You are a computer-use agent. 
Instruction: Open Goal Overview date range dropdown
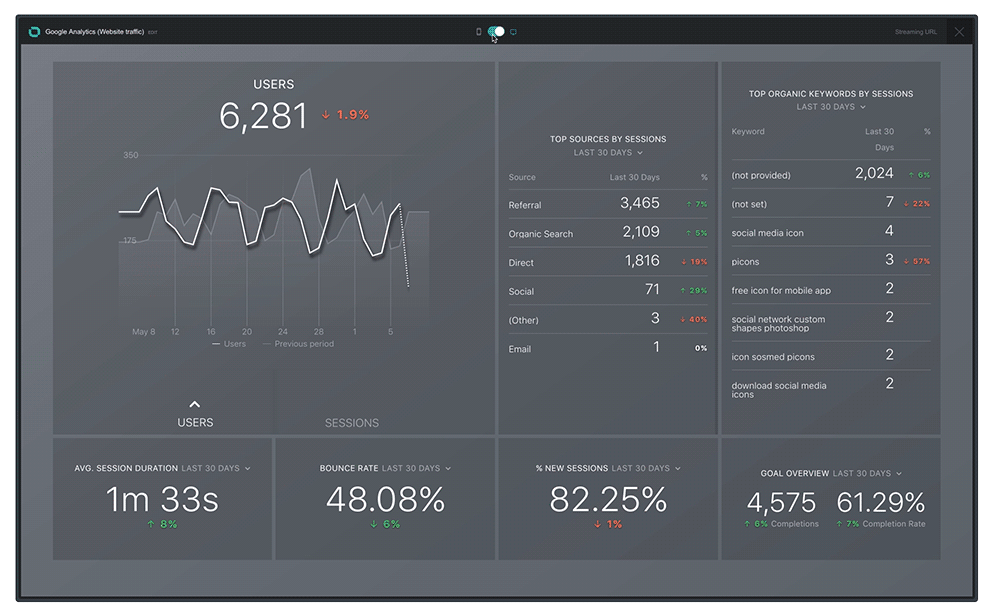pyautogui.click(x=868, y=473)
